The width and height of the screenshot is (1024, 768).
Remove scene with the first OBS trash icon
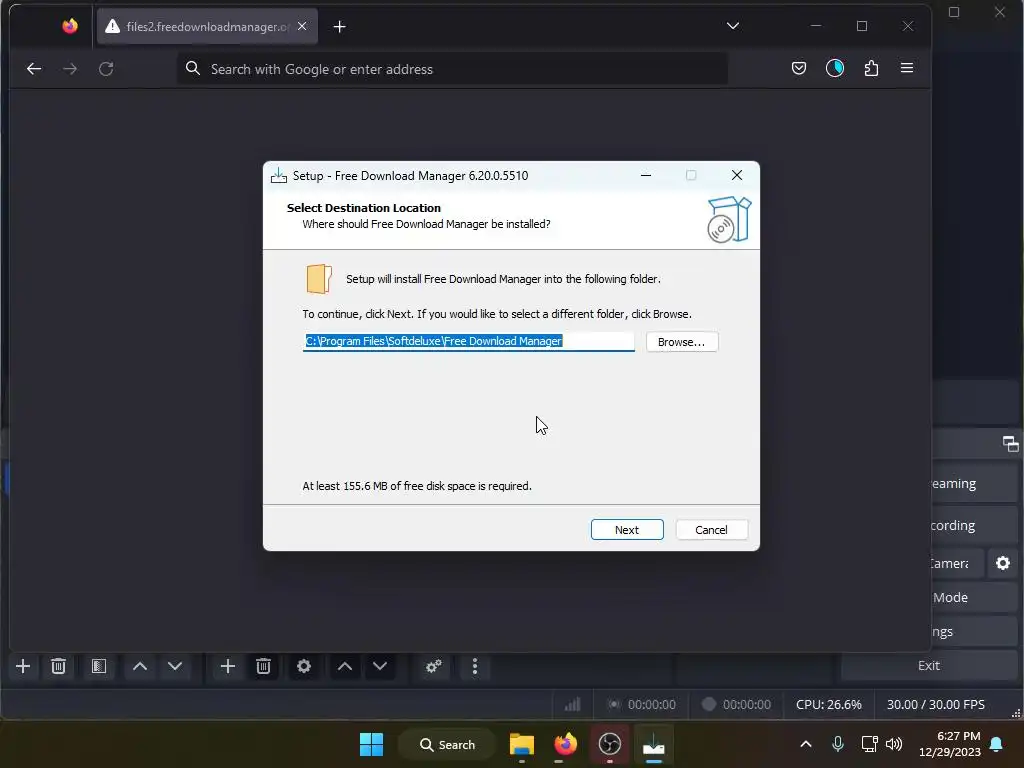coord(58,666)
